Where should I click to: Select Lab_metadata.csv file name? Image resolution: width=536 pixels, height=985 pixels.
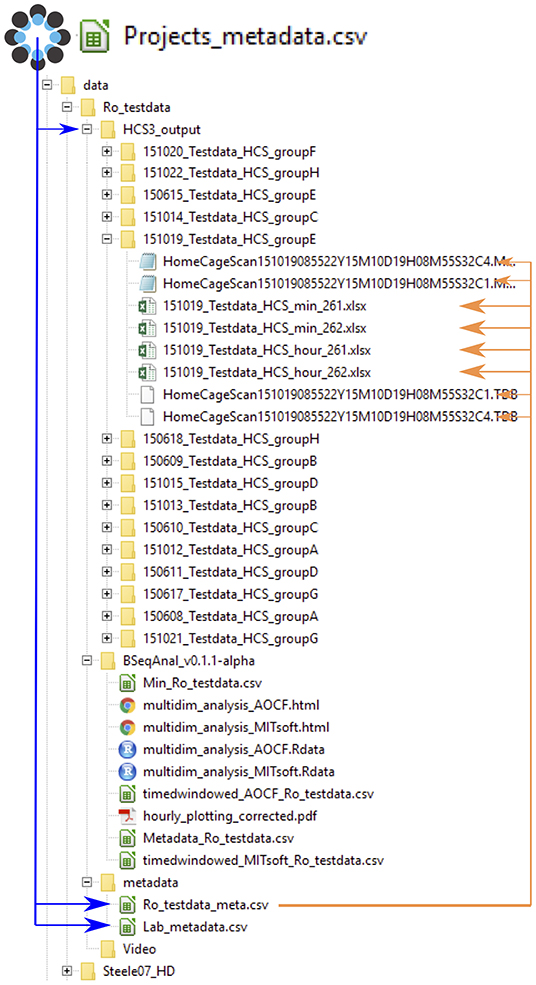195,927
